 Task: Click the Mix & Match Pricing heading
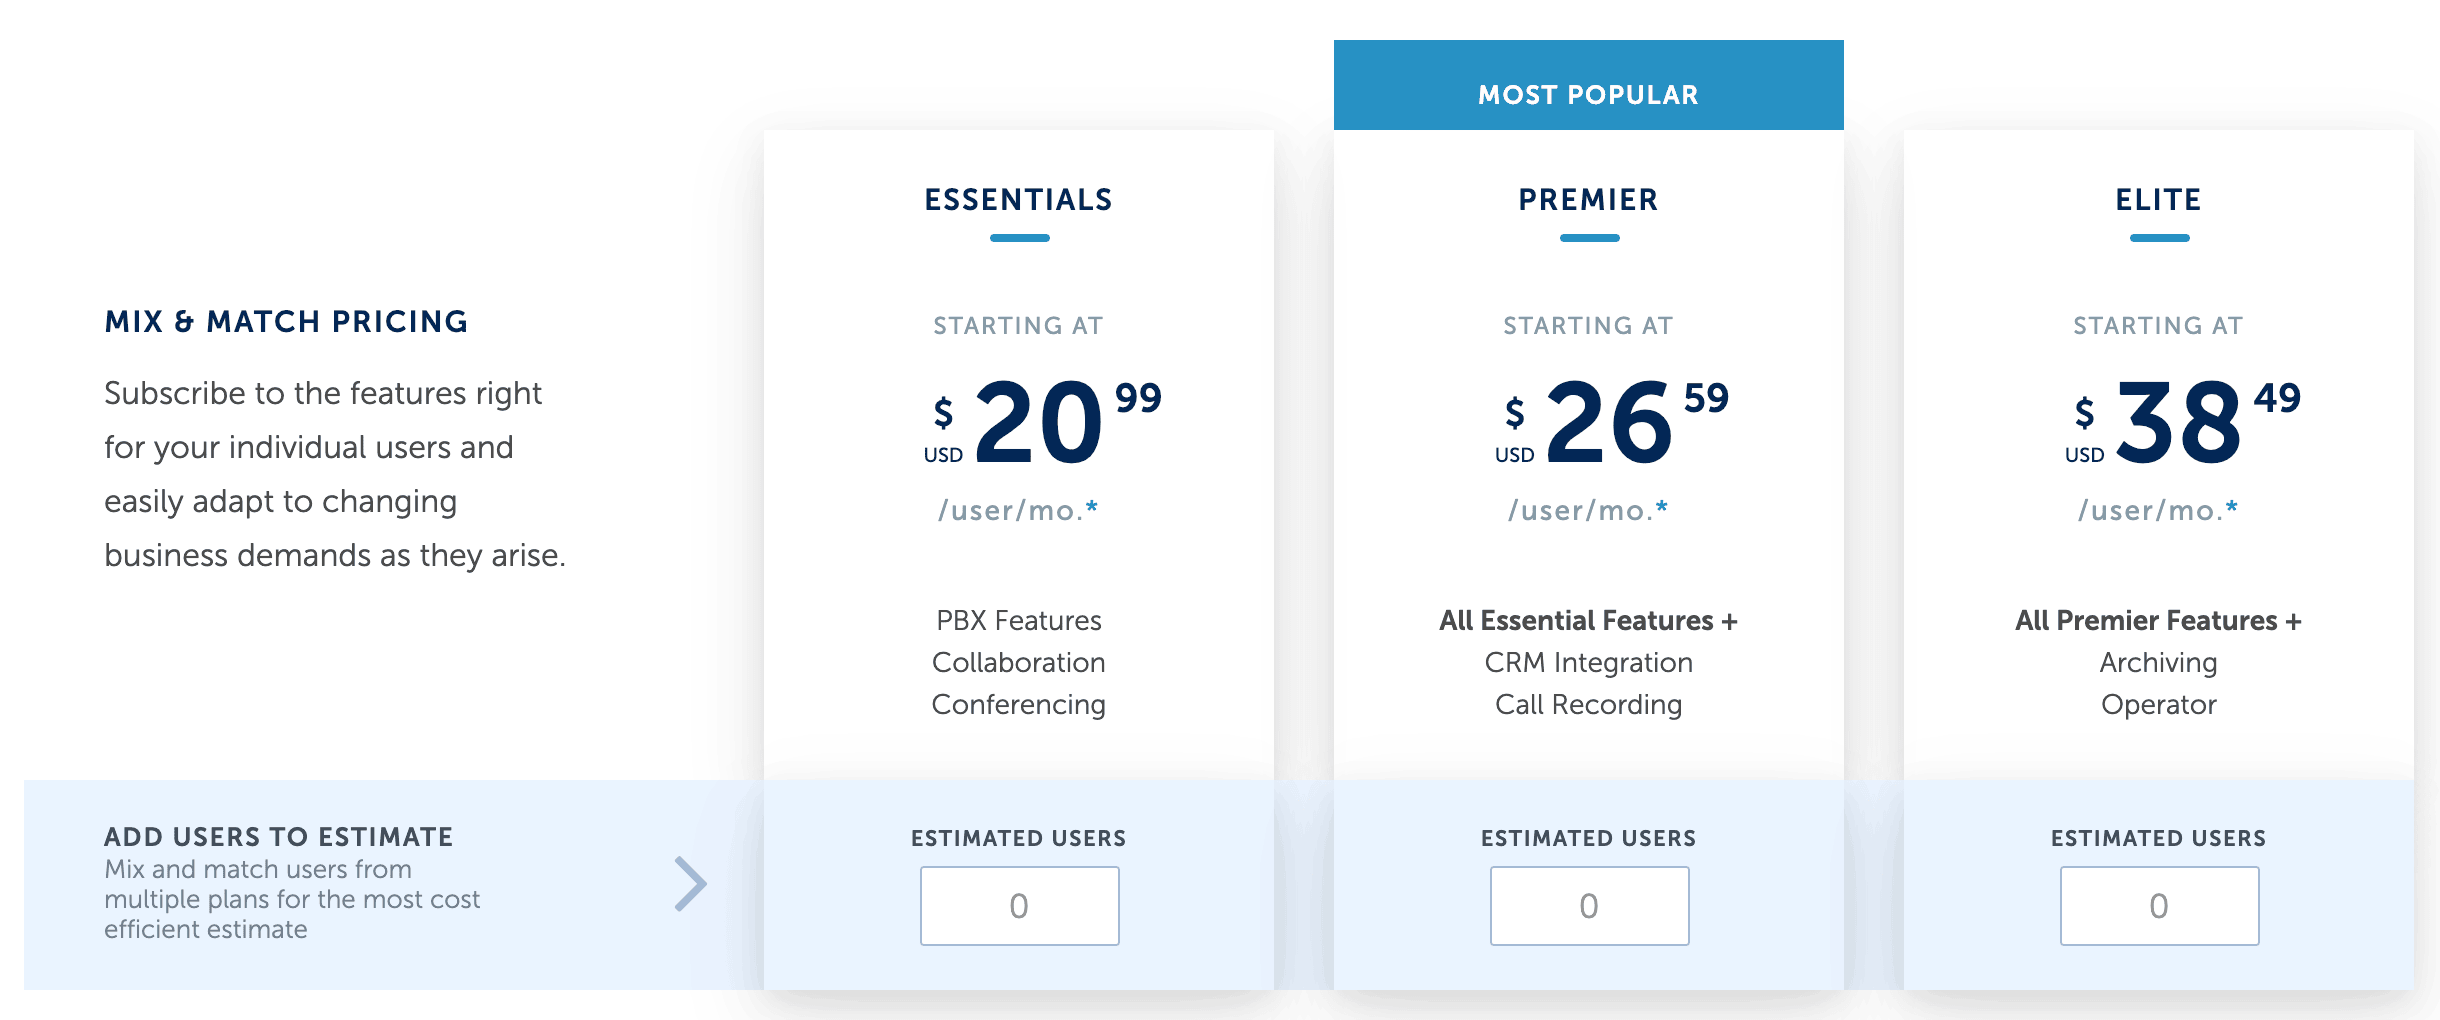pos(286,322)
